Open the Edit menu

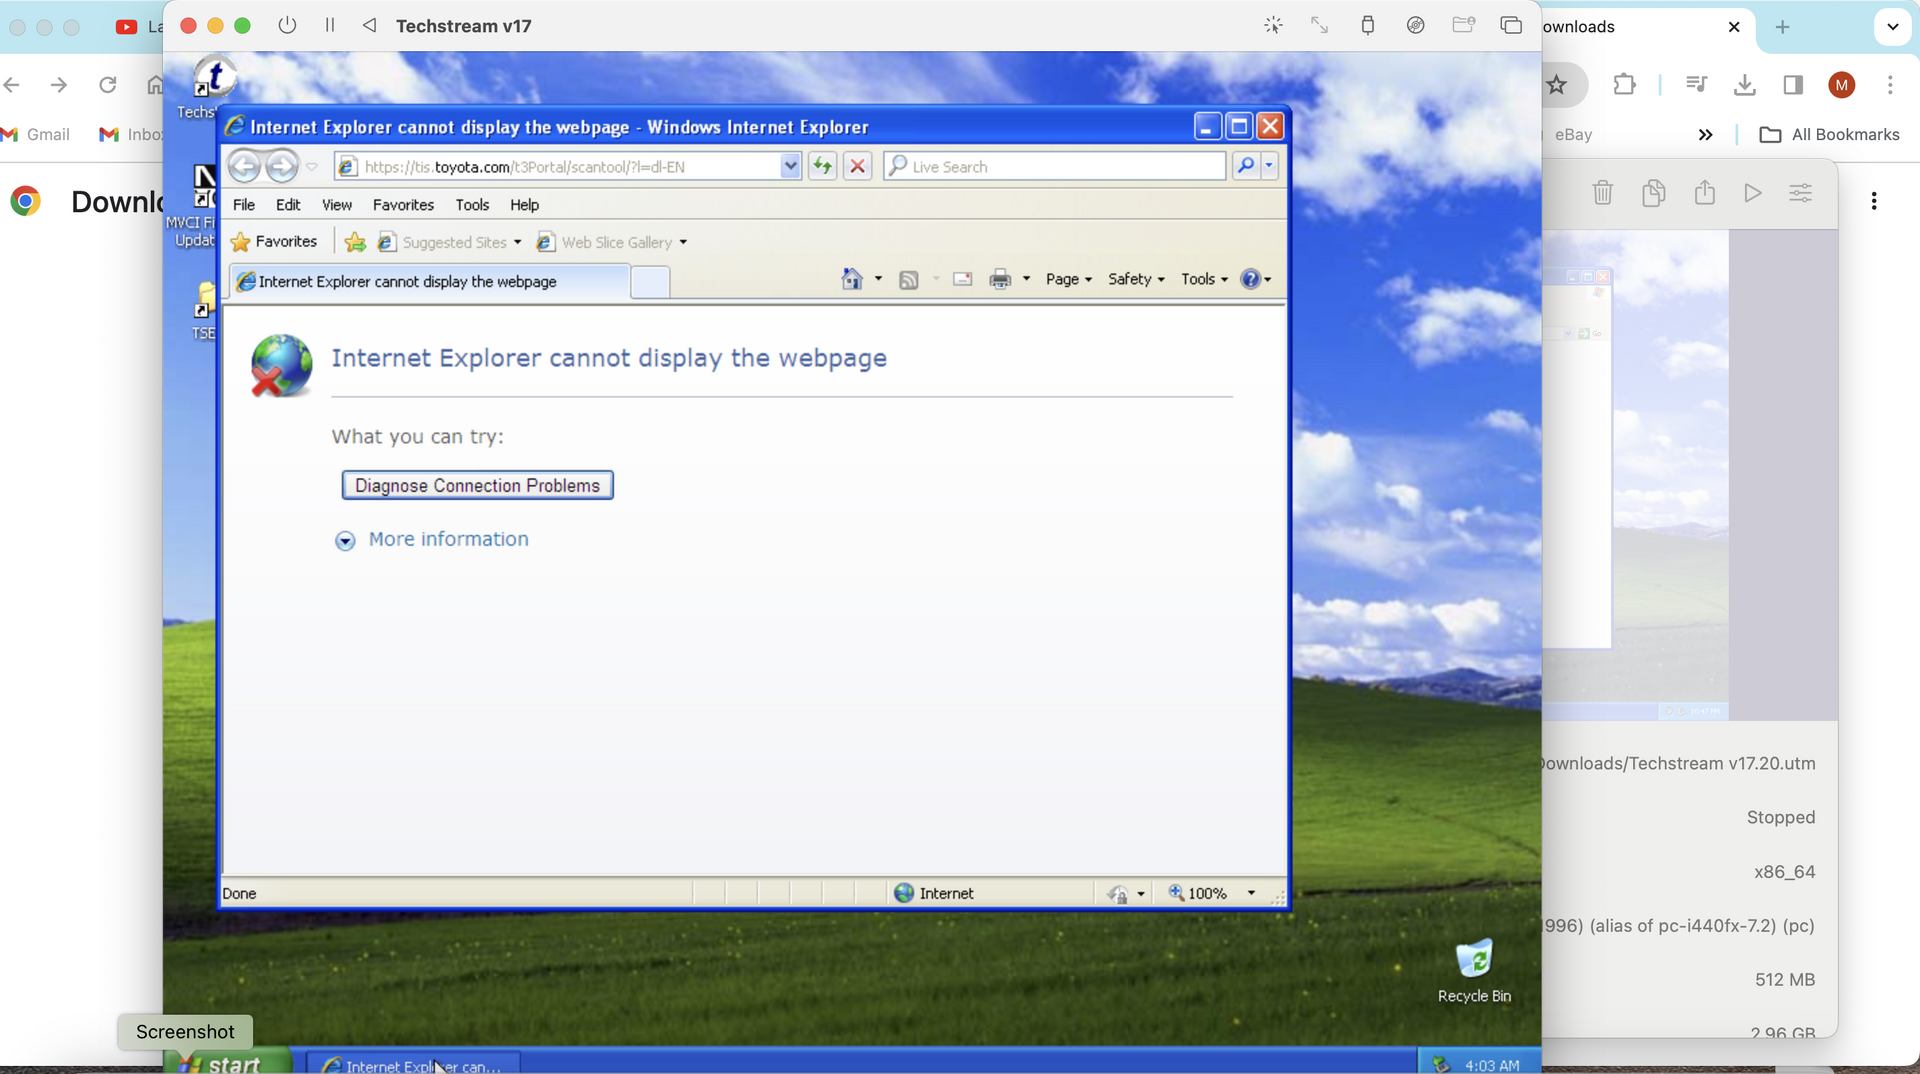288,205
